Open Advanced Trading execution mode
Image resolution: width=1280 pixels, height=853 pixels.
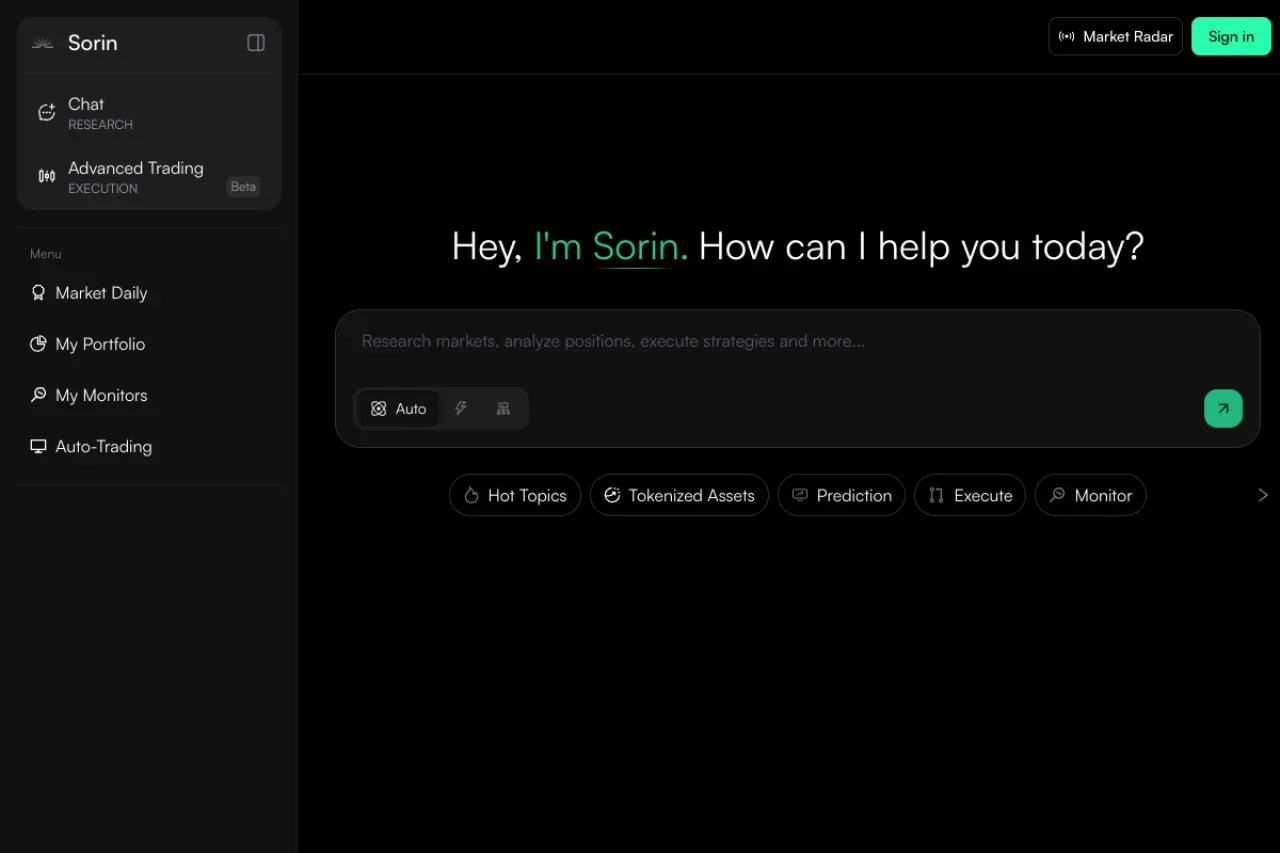[149, 177]
